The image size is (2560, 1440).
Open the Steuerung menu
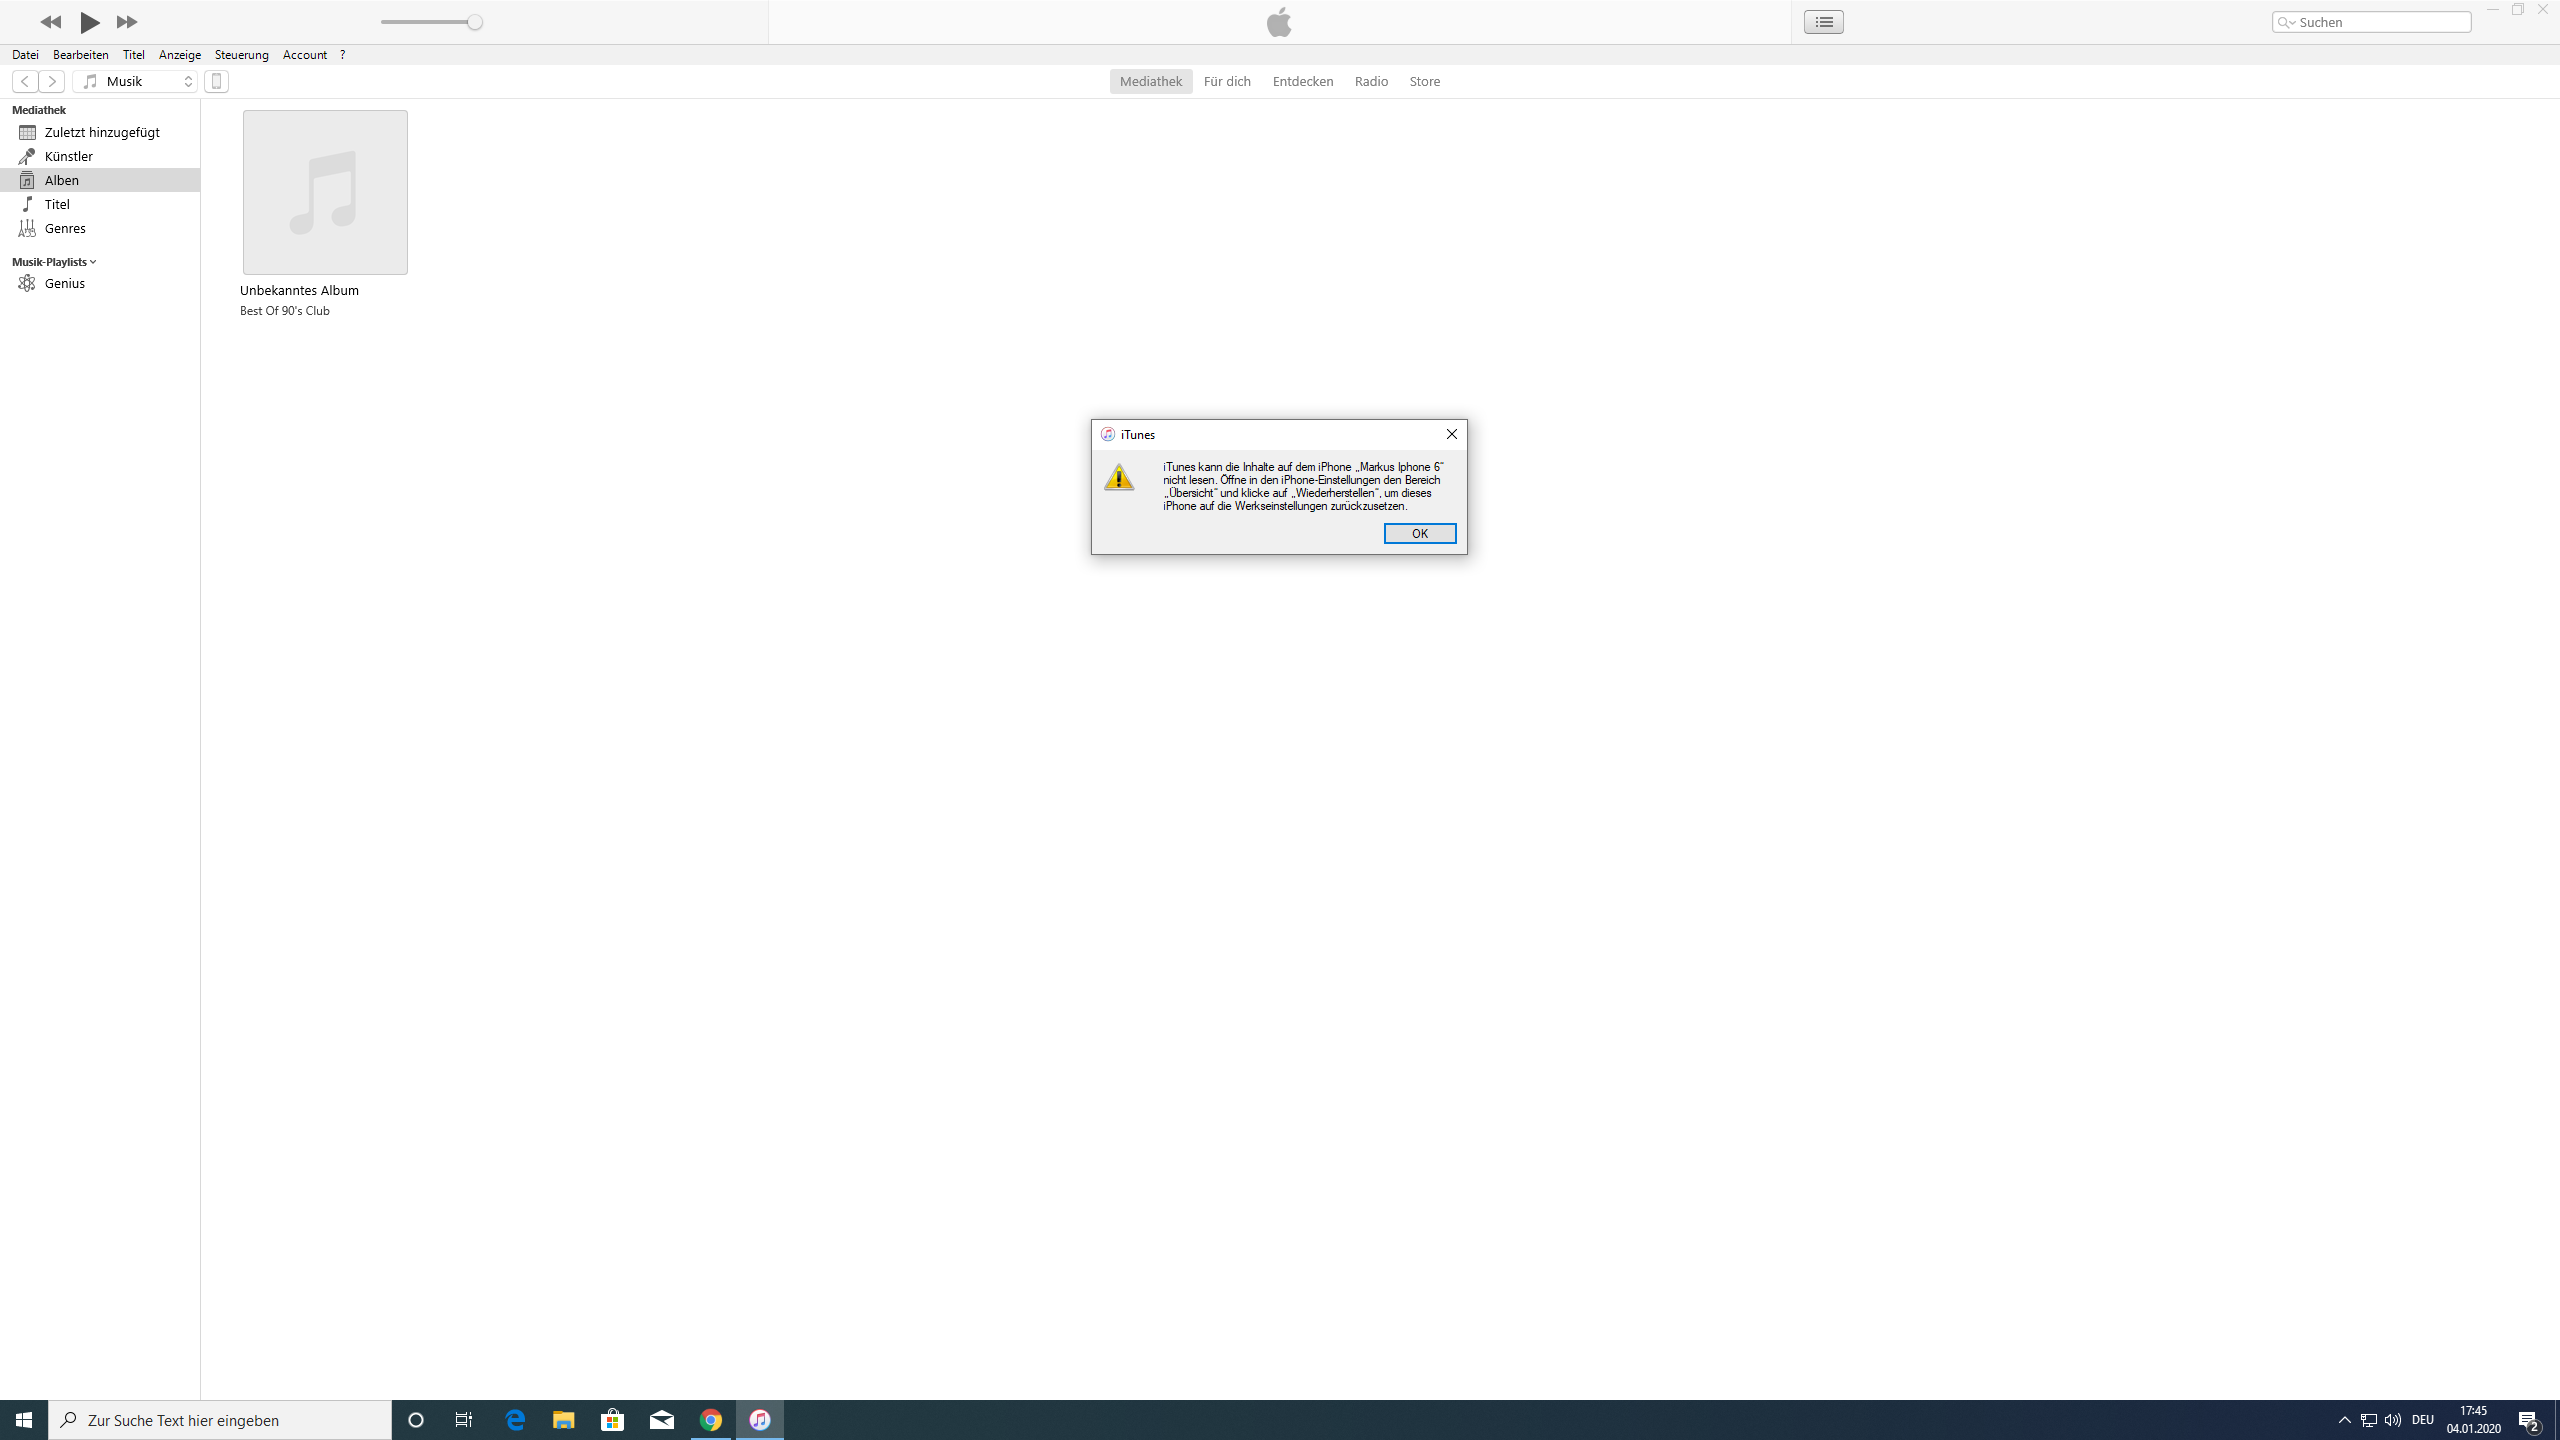point(241,55)
